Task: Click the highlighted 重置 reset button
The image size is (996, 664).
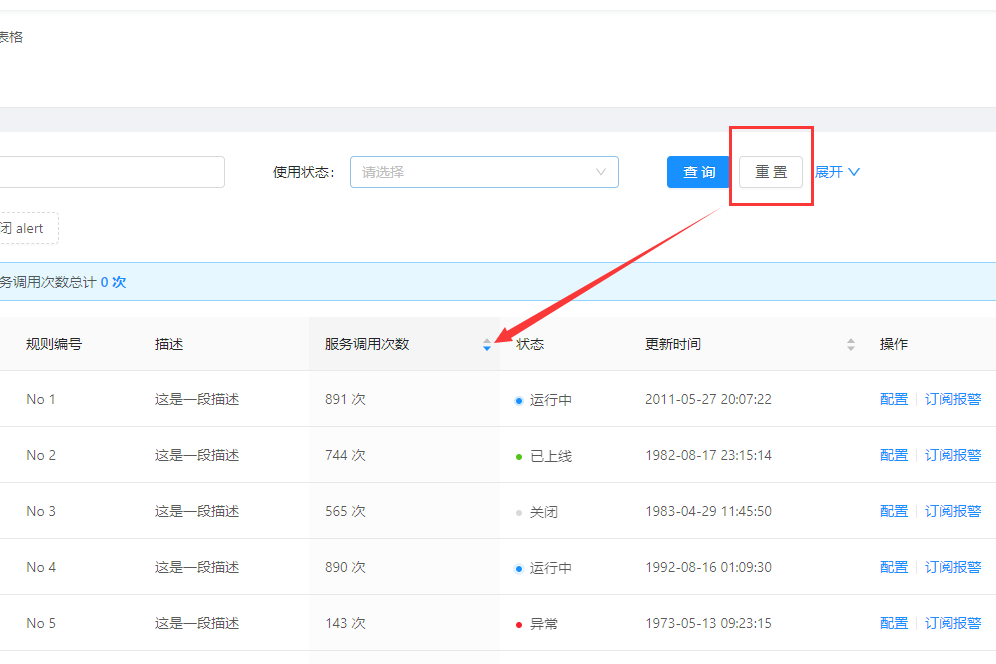Action: [770, 172]
